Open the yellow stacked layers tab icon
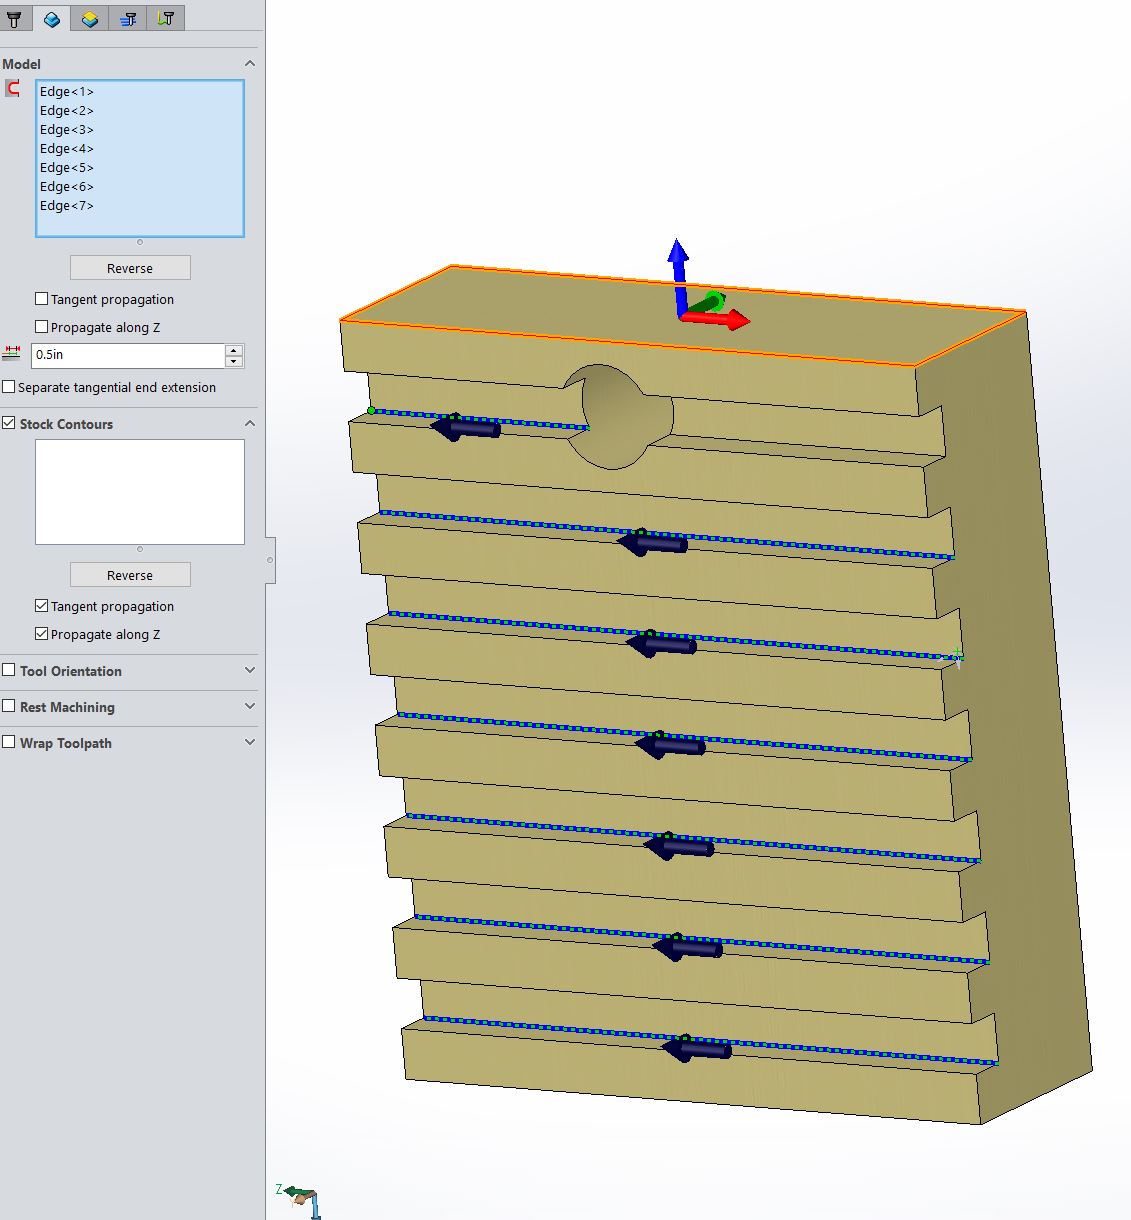The width and height of the screenshot is (1131, 1220). (x=89, y=17)
